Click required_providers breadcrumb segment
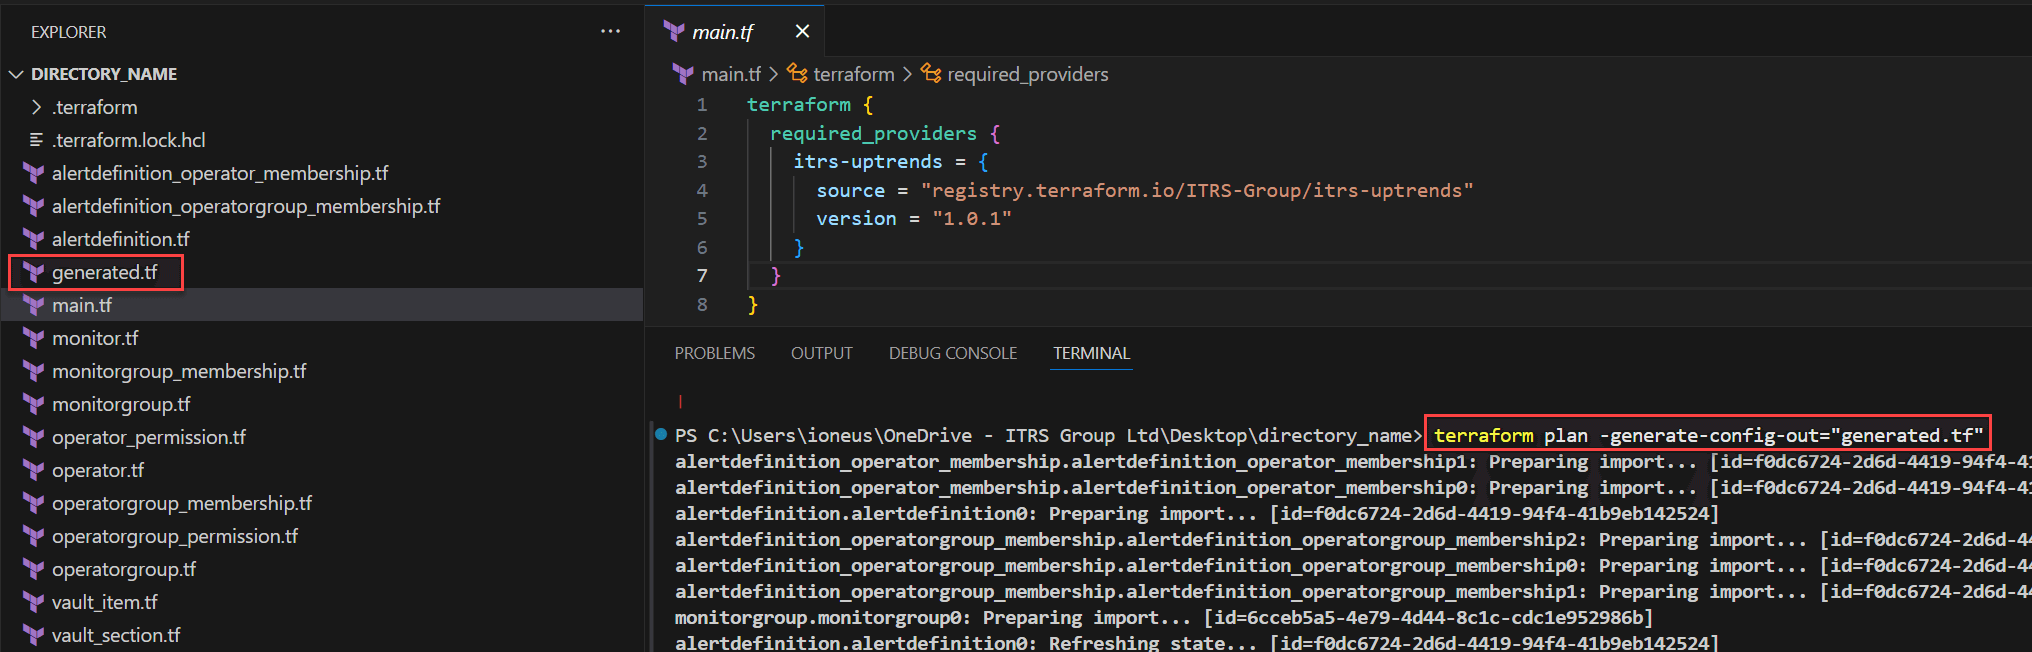The height and width of the screenshot is (652, 2032). click(1028, 74)
